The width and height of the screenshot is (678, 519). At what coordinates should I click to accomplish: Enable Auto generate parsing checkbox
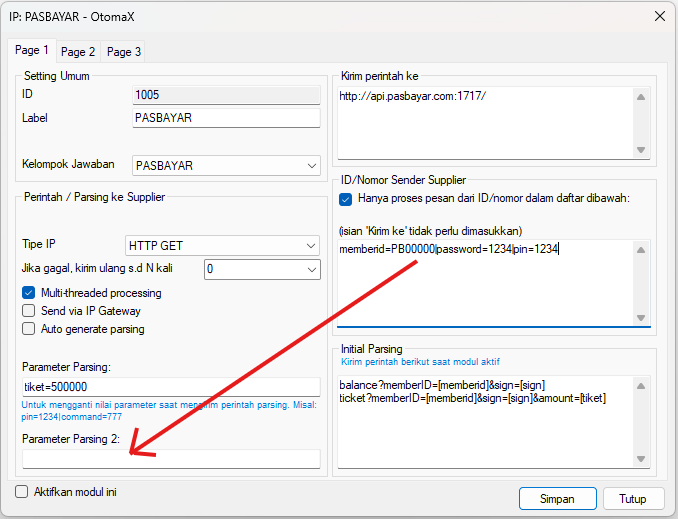tap(29, 329)
